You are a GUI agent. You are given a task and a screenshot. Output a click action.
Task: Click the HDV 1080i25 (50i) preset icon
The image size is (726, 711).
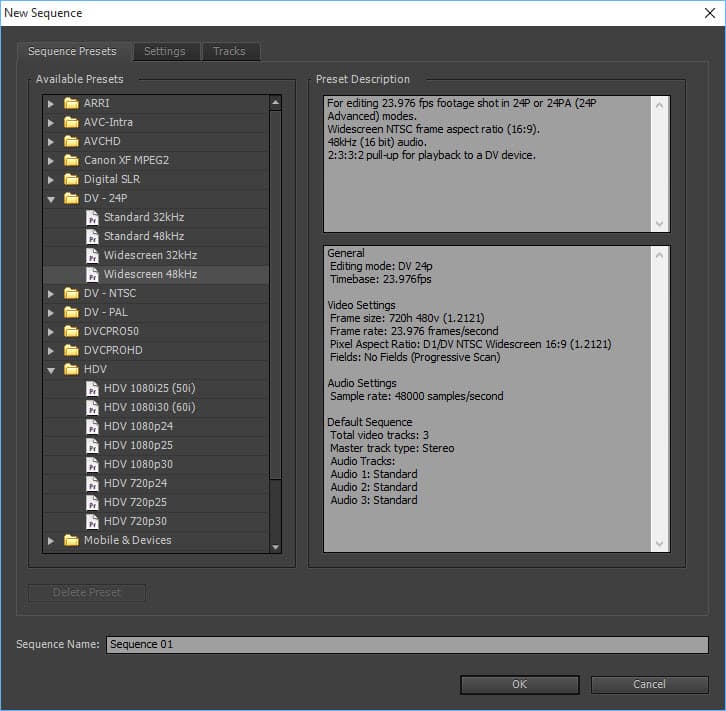tap(93, 388)
